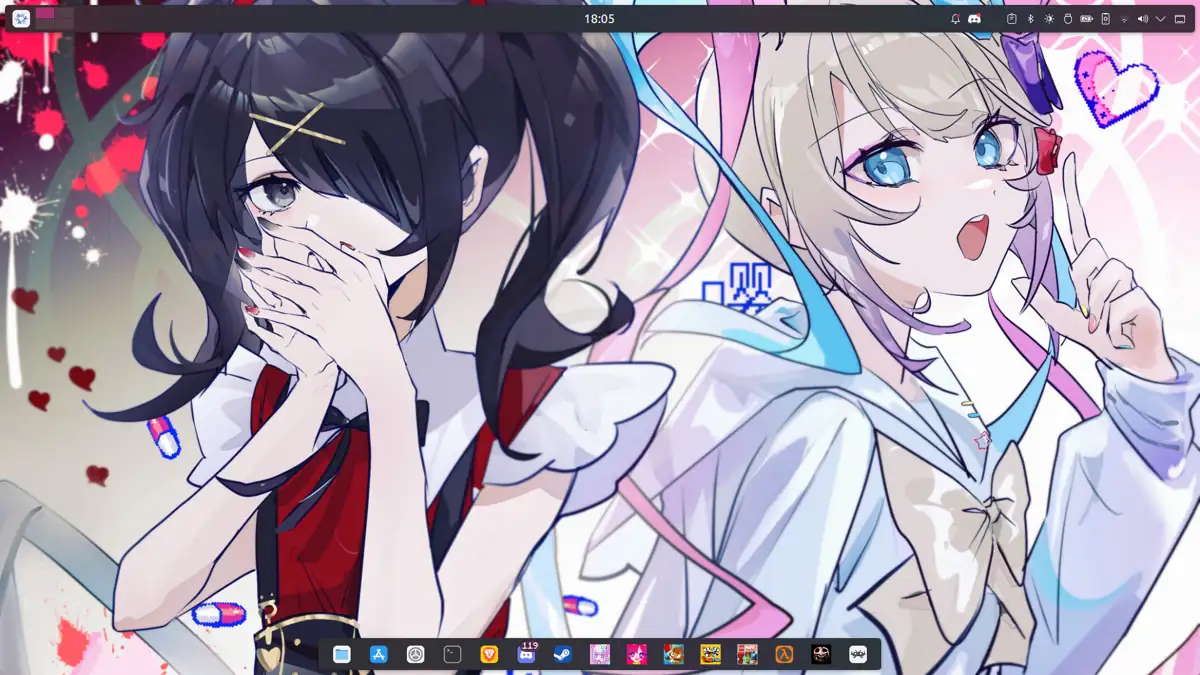Expand hidden system tray icons arrow
This screenshot has height=675, width=1200.
coord(1161,19)
